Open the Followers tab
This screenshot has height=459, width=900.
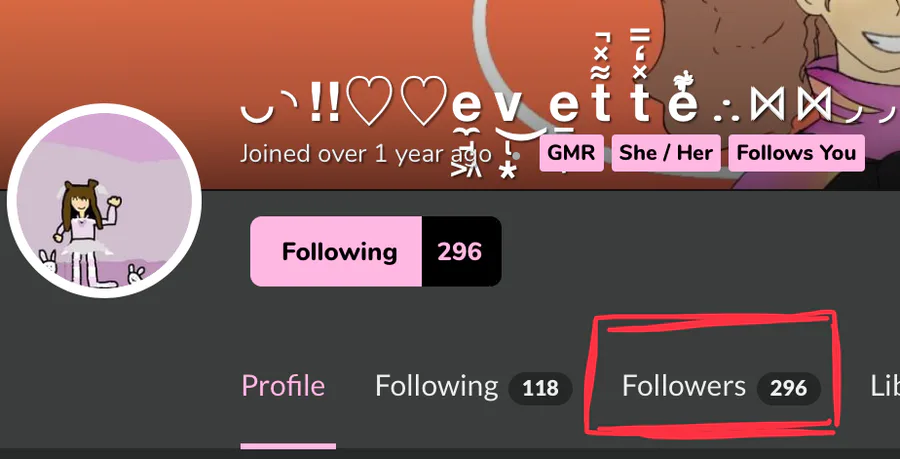[684, 386]
